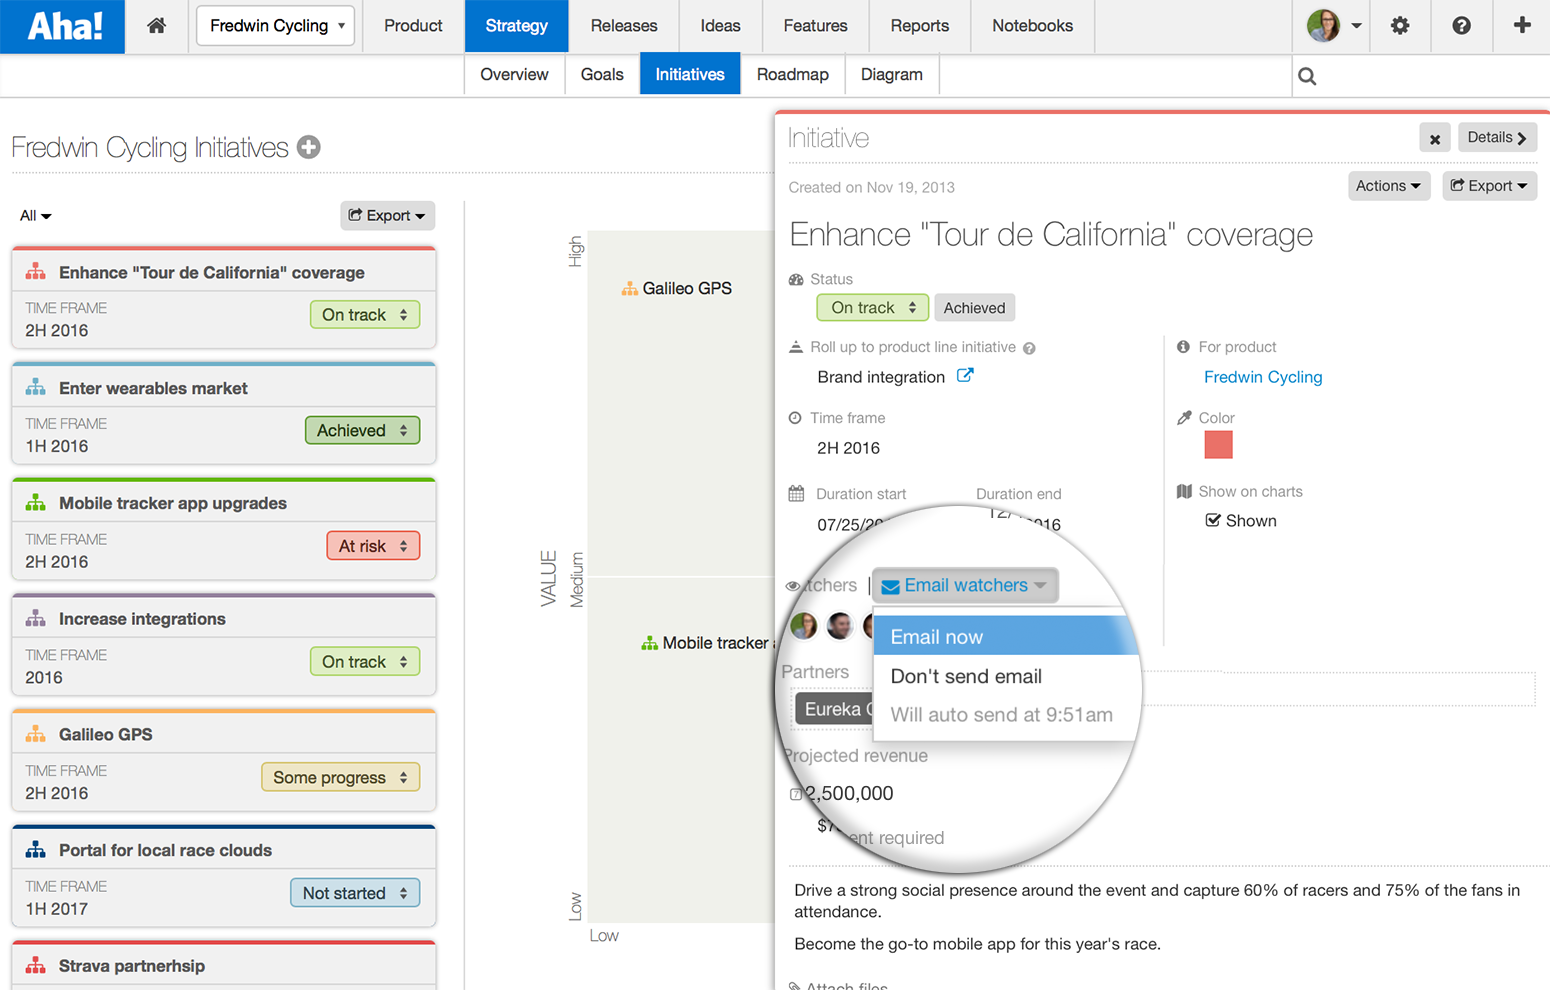
Task: Close the Initiative panel
Action: (1434, 138)
